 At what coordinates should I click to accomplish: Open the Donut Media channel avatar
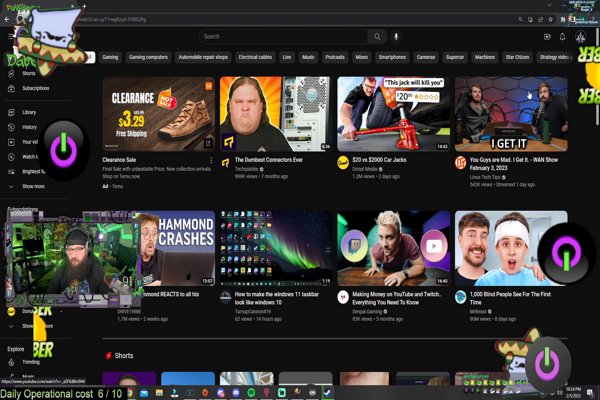coord(343,163)
